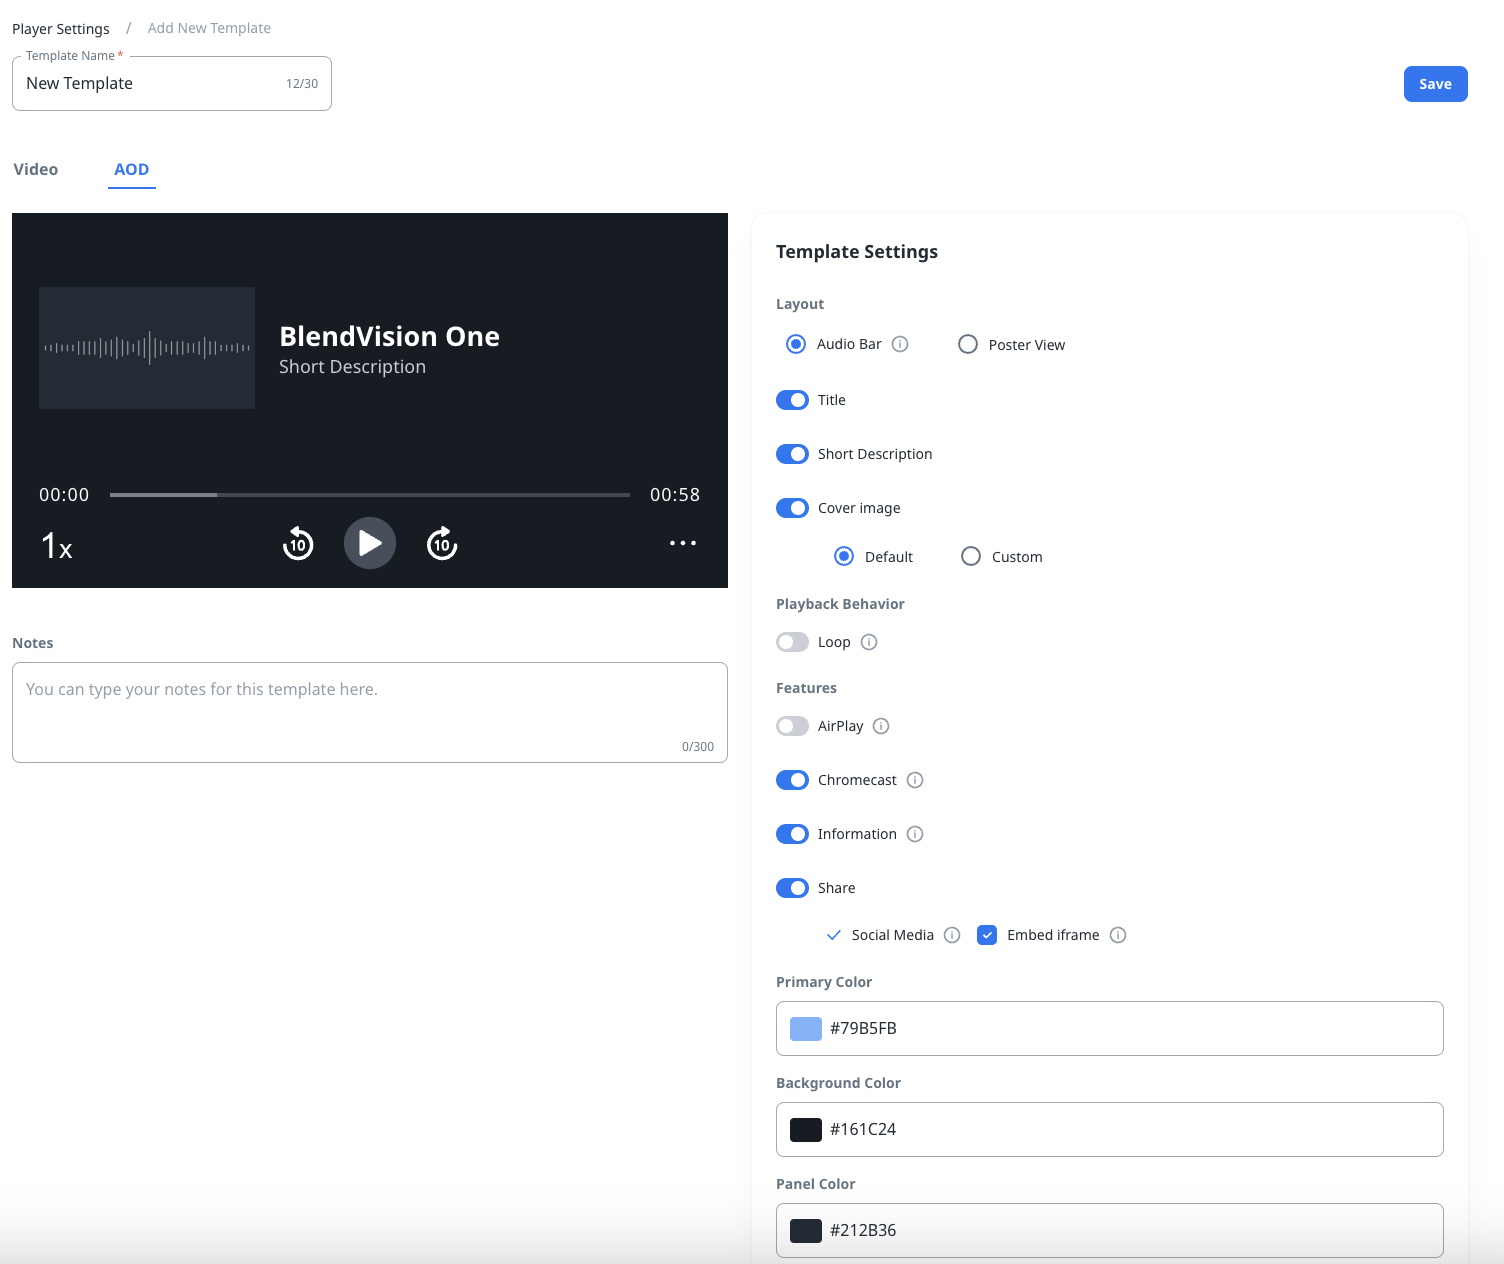1504x1264 pixels.
Task: Click the rewind 10 seconds icon
Action: [298, 543]
